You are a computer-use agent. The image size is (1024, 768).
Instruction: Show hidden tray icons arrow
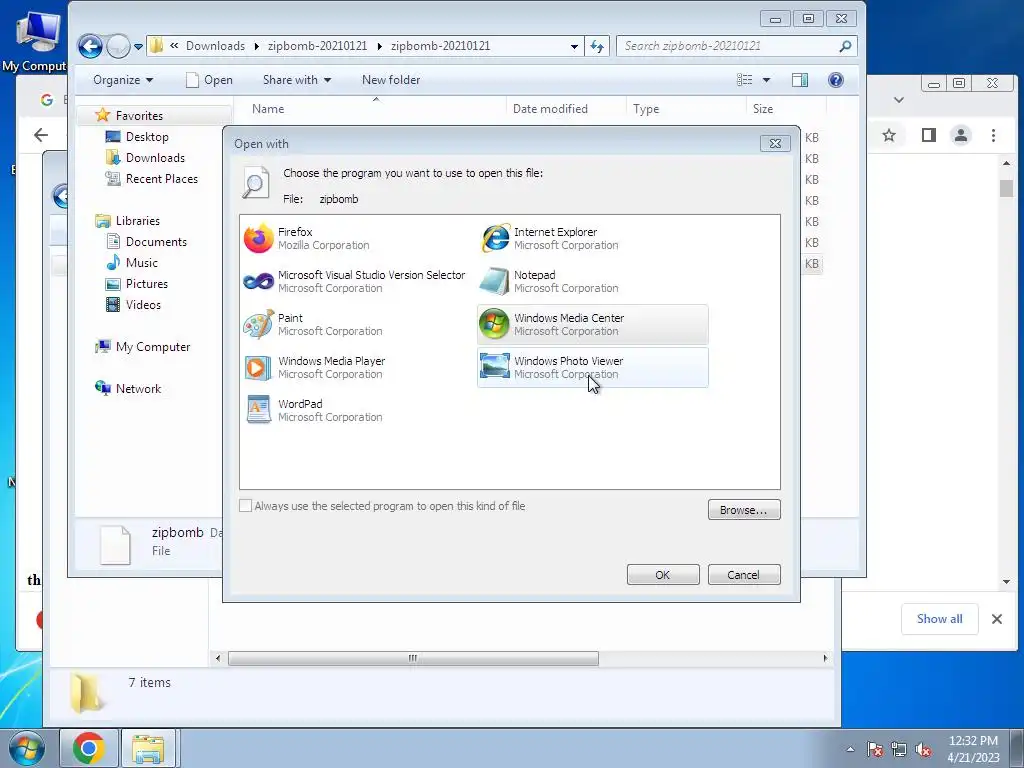(x=850, y=749)
